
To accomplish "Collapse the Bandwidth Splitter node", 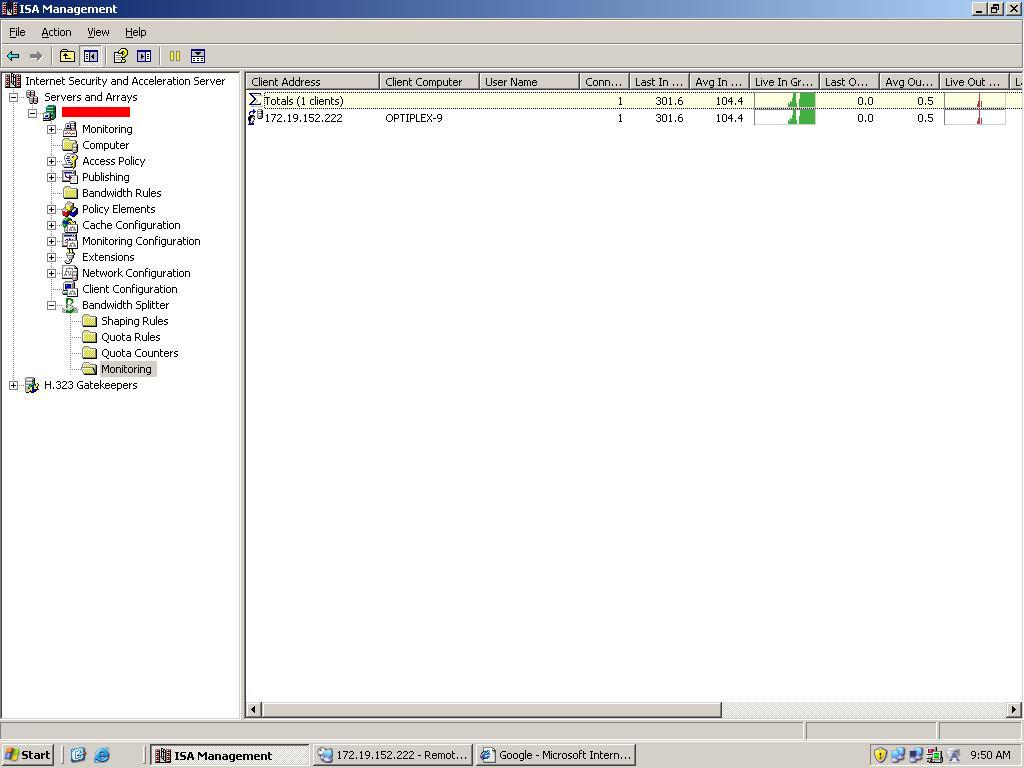I will (51, 305).
